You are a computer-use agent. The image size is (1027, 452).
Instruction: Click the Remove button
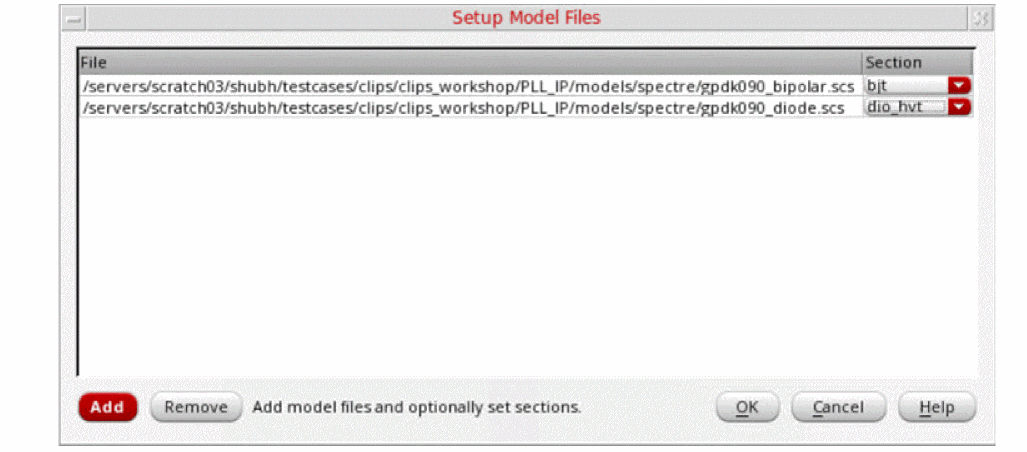196,407
